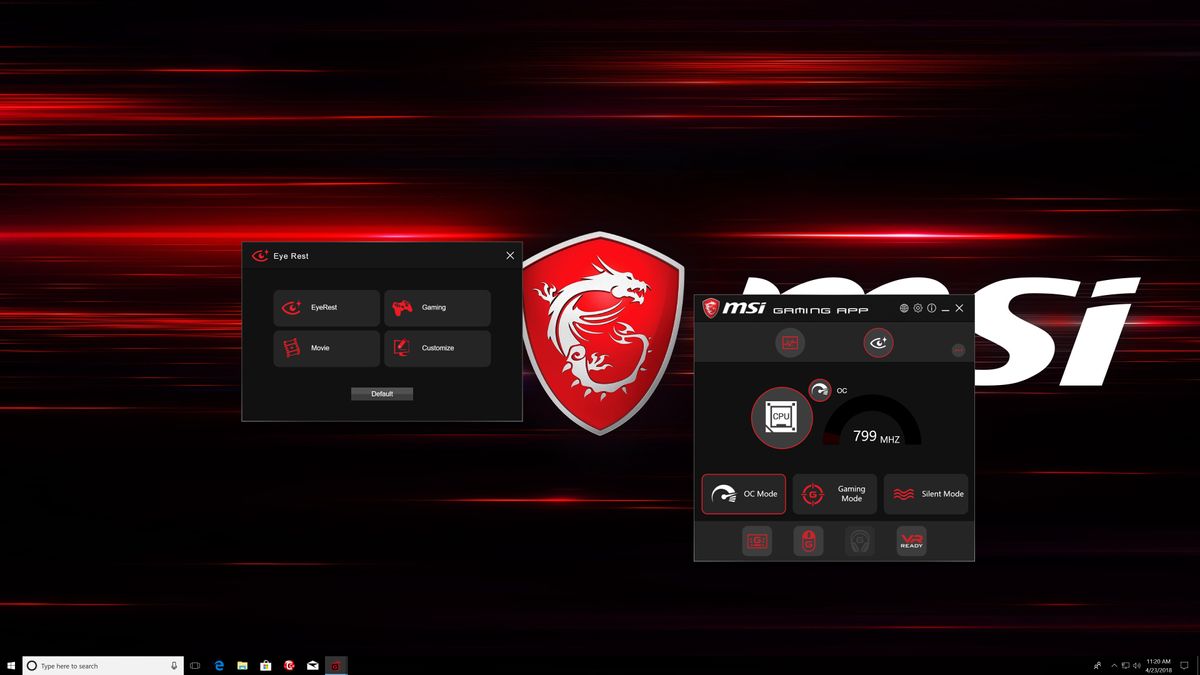Open File Explorer from the taskbar

pyautogui.click(x=243, y=665)
